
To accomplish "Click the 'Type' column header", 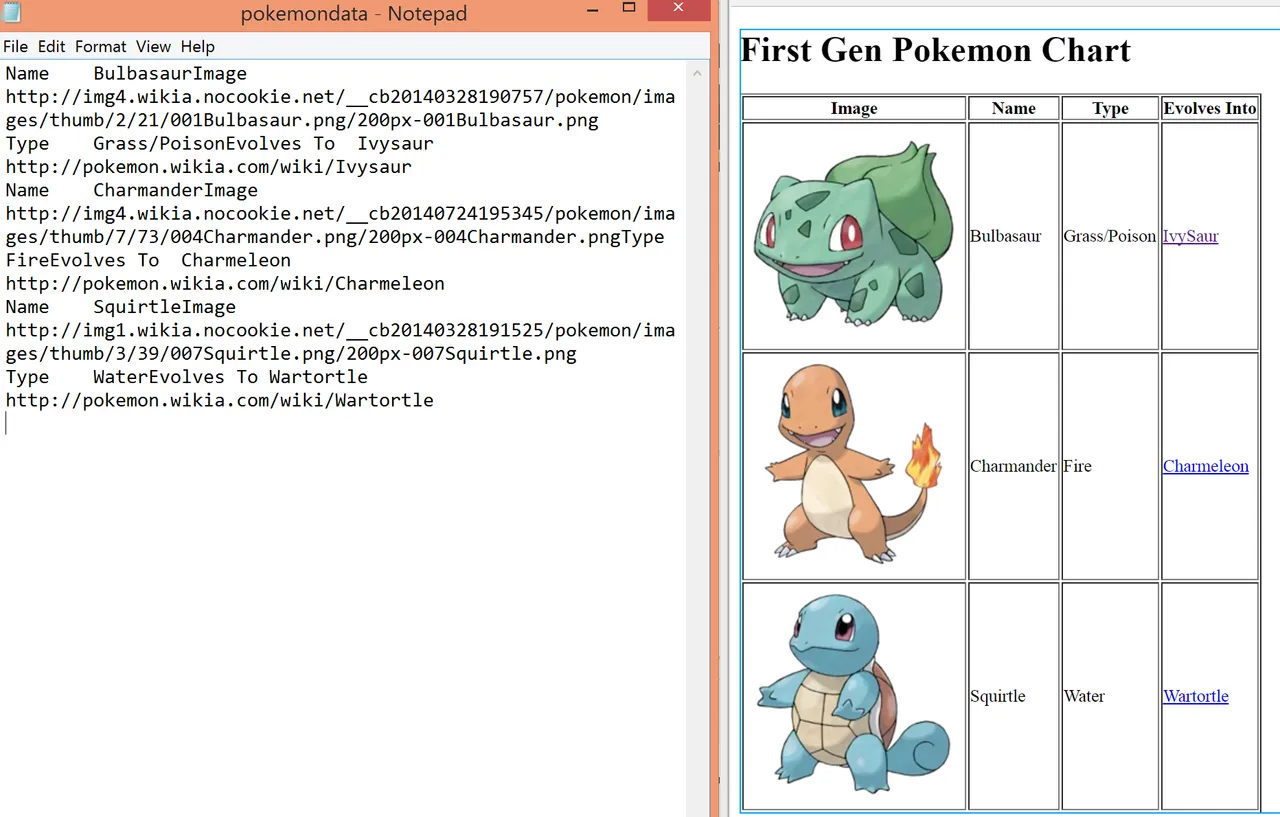I will pos(1110,108).
